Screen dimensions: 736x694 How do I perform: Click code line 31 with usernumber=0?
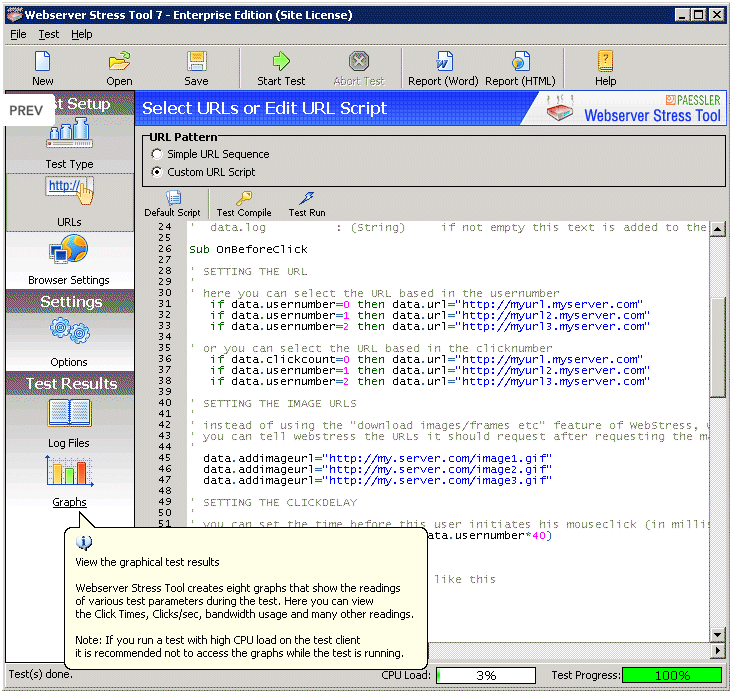426,305
